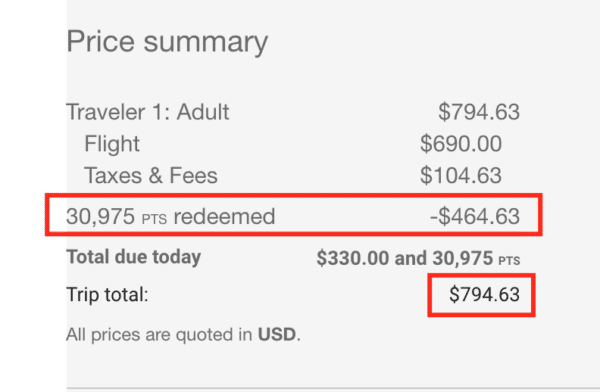
Task: Click the white margin left of summary panel
Action: tap(33, 196)
